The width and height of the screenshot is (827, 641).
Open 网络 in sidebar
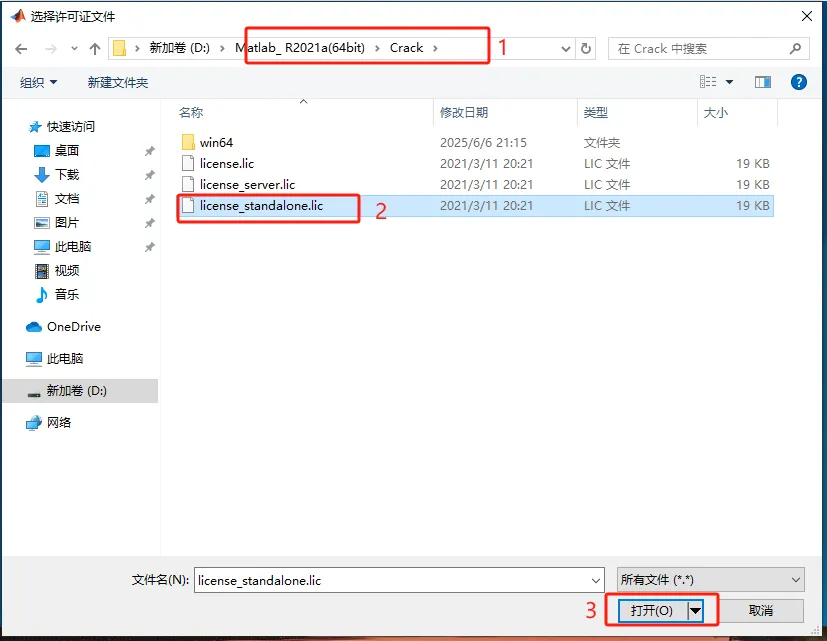coord(59,423)
